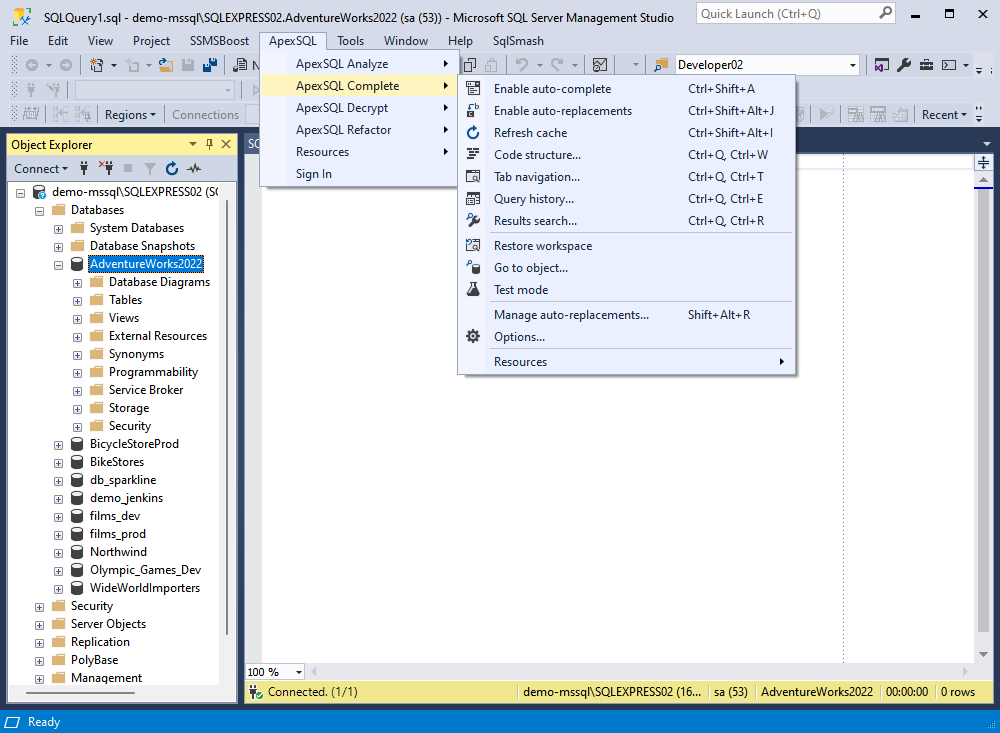The width and height of the screenshot is (1000, 733).
Task: Click the Activity Monitor icon in Object Explorer
Action: 194,168
